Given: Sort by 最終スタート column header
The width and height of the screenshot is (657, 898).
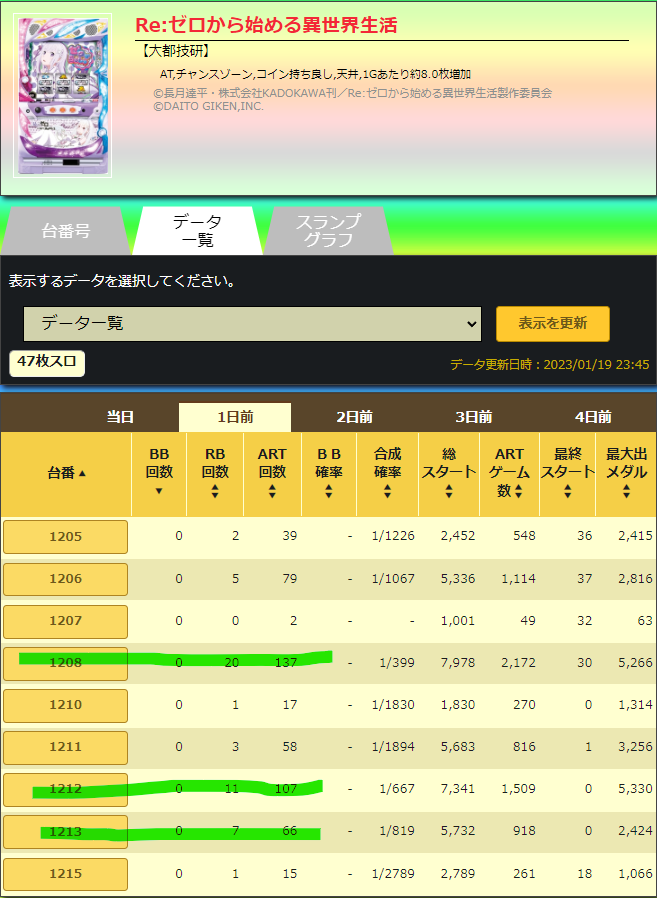Looking at the screenshot, I should point(568,474).
